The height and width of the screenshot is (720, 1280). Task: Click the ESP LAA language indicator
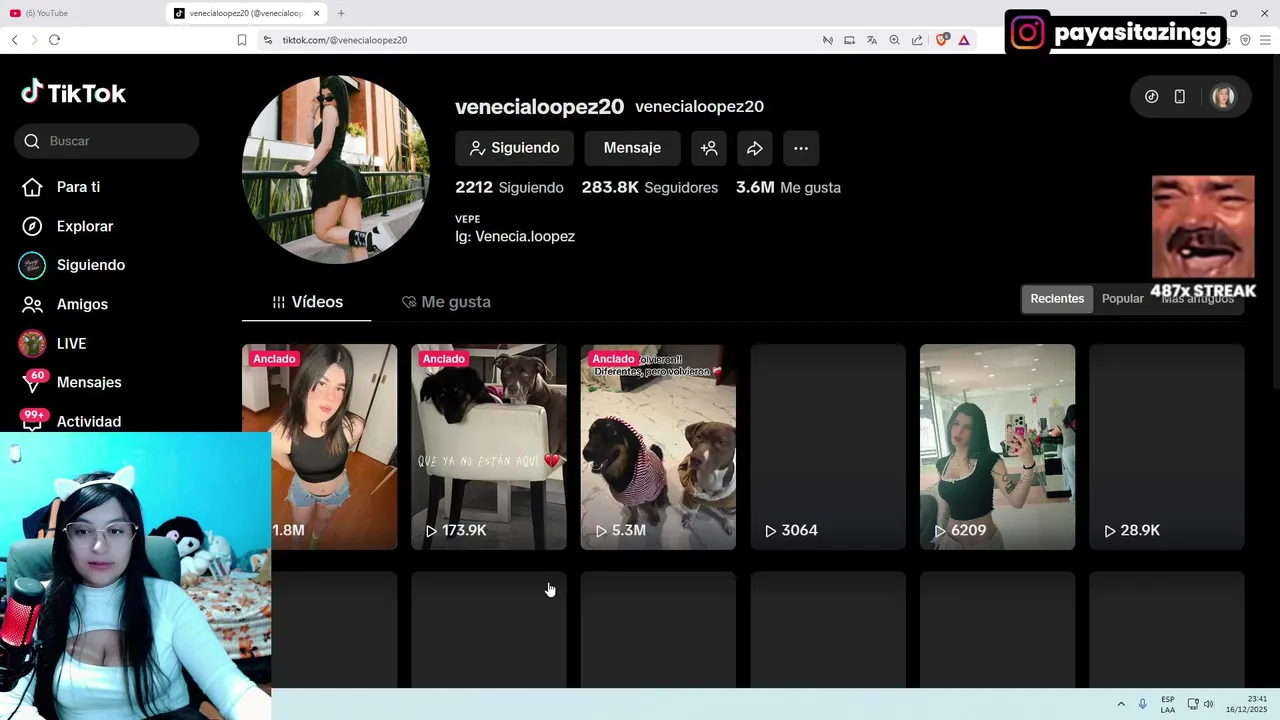1168,704
